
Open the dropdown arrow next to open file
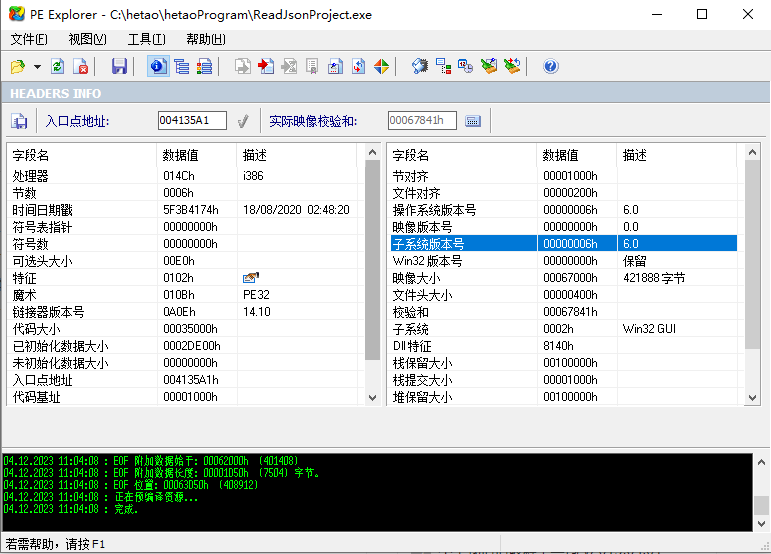pyautogui.click(x=37, y=67)
